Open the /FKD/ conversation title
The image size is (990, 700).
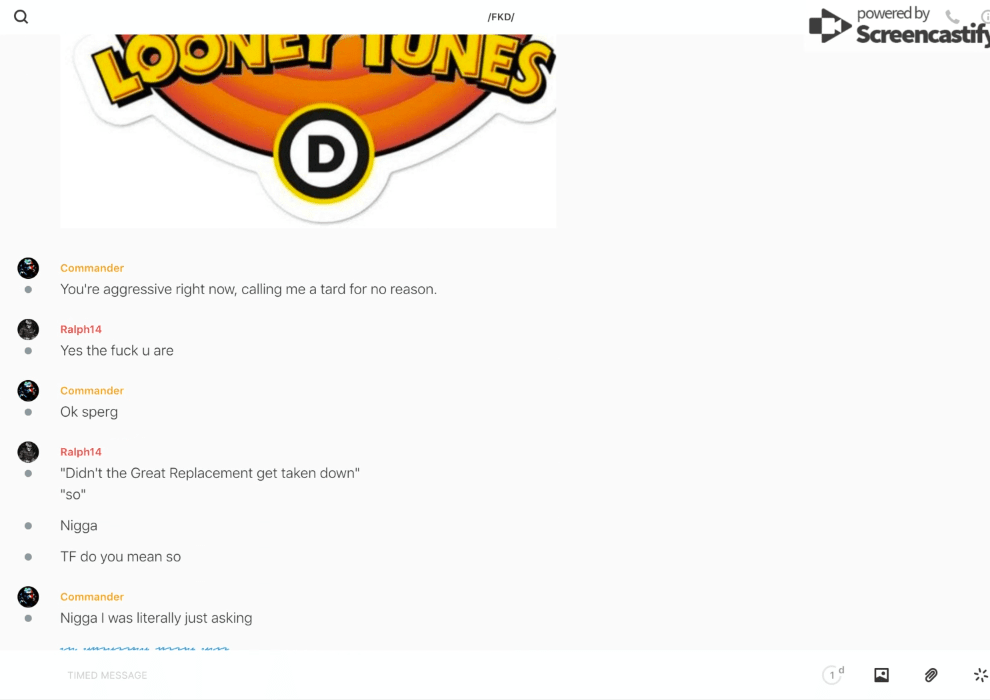501,17
